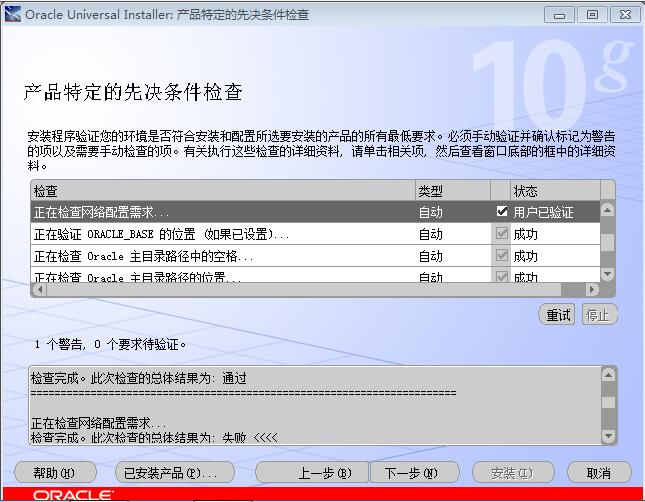The width and height of the screenshot is (645, 502).
Task: Select row 正在检查网络配置需求
Action: click(x=316, y=212)
